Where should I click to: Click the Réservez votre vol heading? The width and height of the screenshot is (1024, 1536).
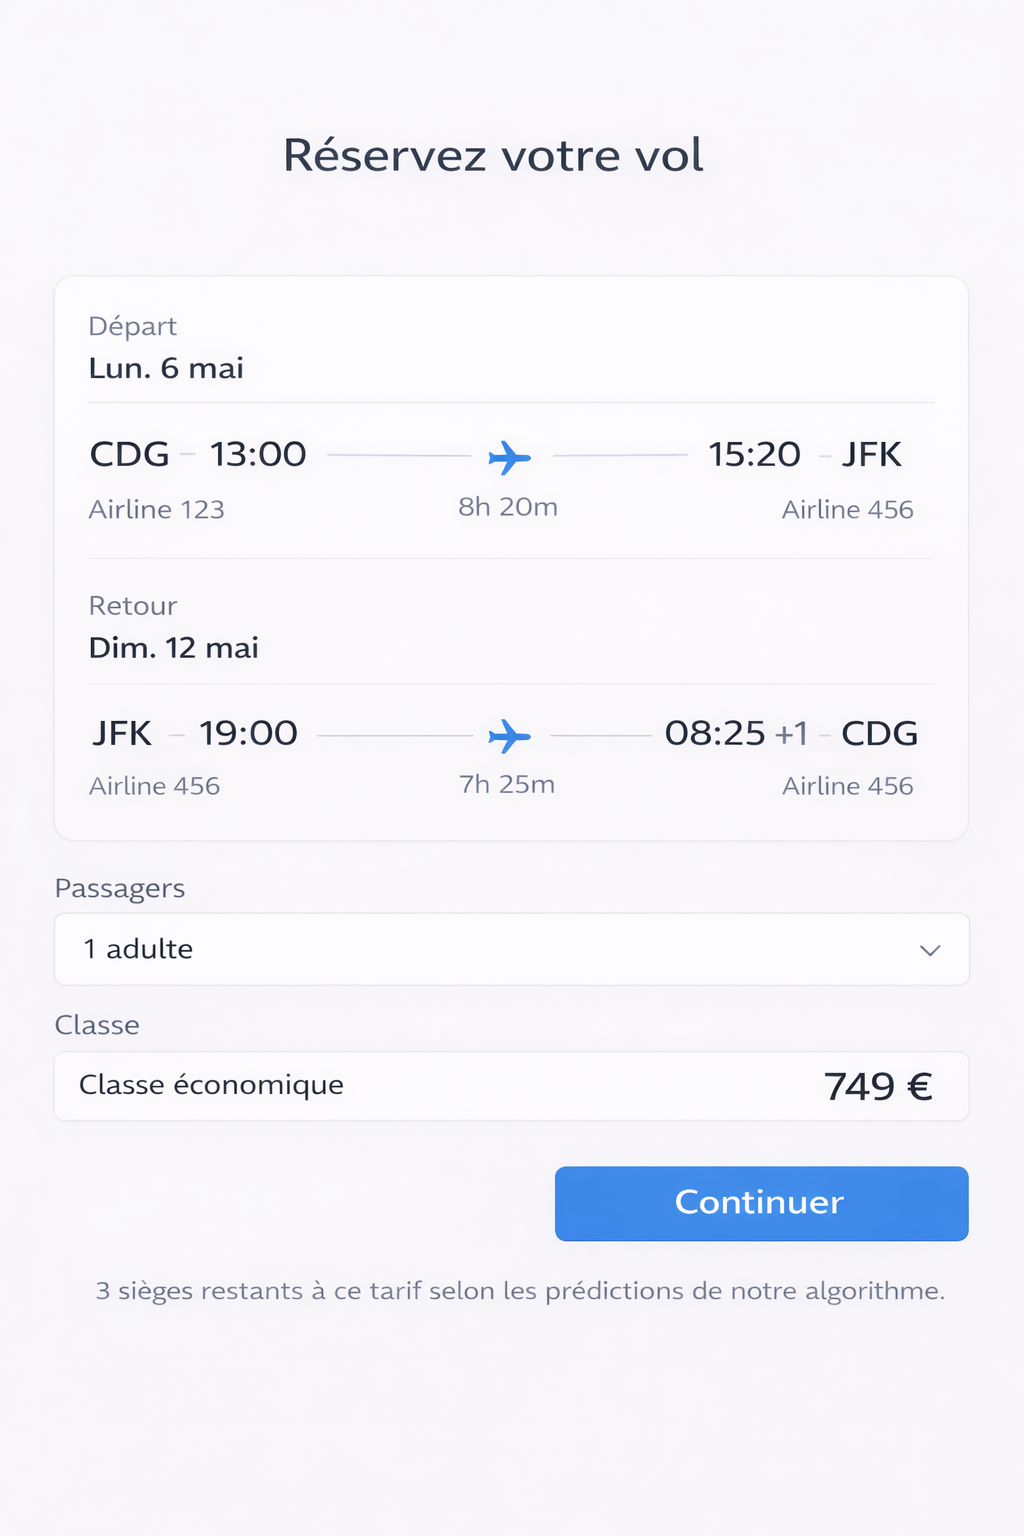point(493,156)
